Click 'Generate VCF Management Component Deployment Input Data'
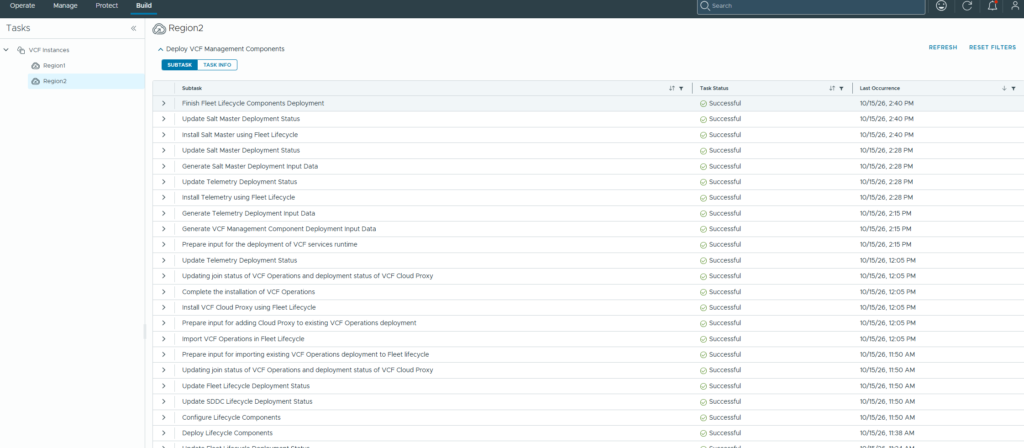 [x=279, y=229]
